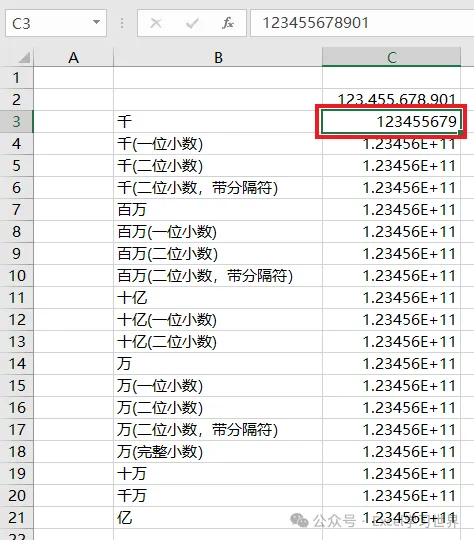The width and height of the screenshot is (474, 540).
Task: Confirm entry with the checkmark button
Action: click(x=192, y=23)
